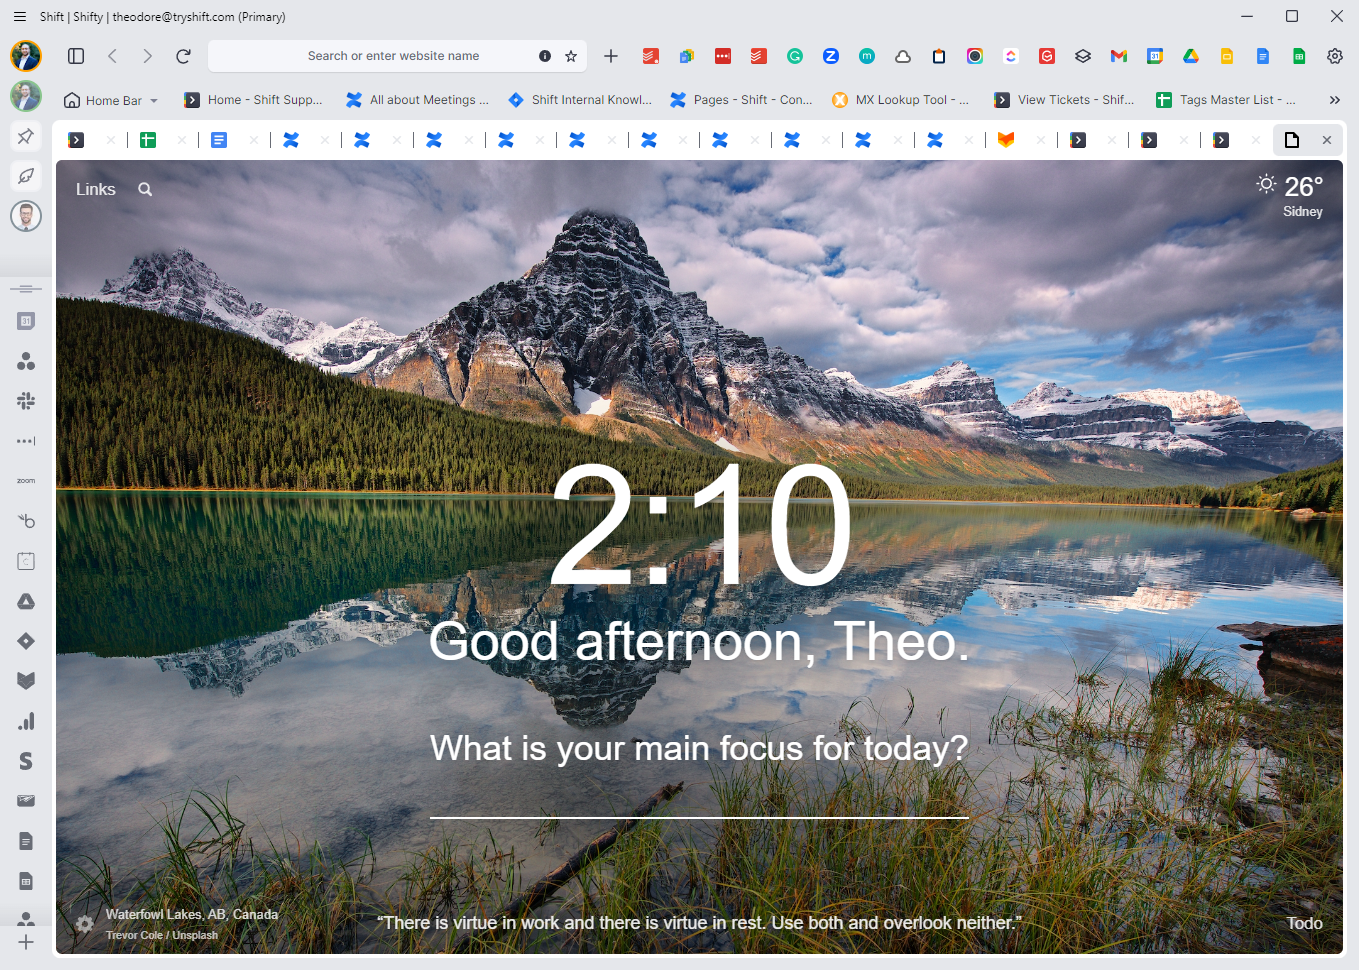Expand Momentum Links menu

pos(96,189)
